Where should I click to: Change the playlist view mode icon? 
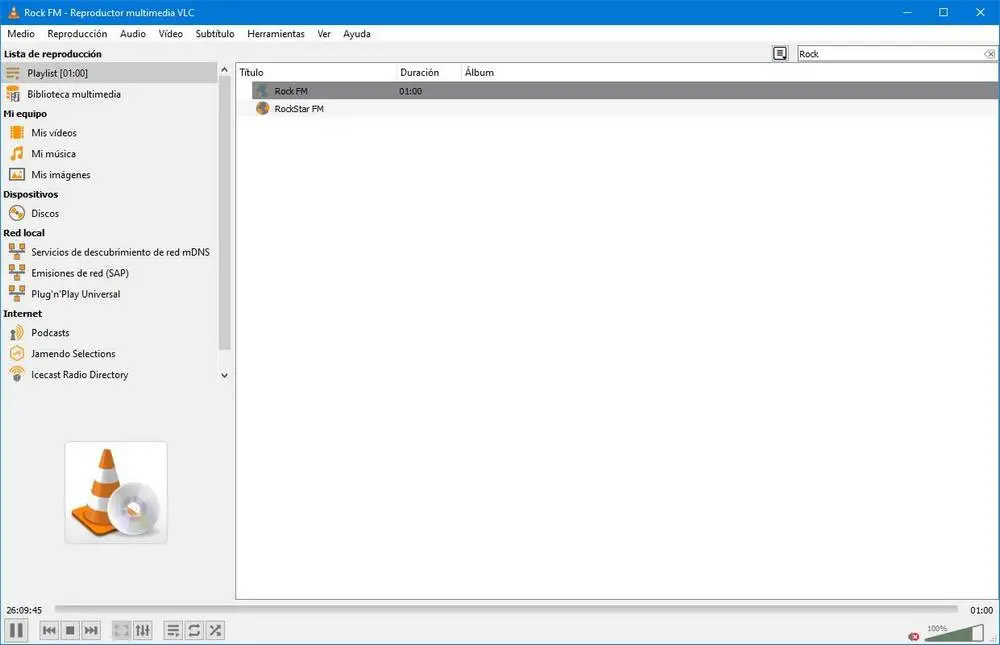(x=779, y=54)
